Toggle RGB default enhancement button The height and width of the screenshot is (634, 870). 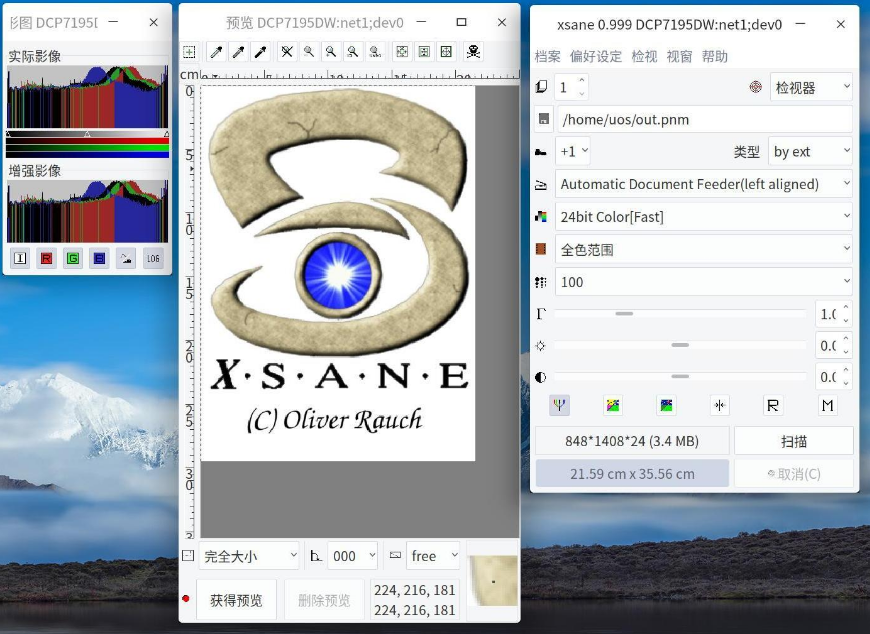coord(559,405)
